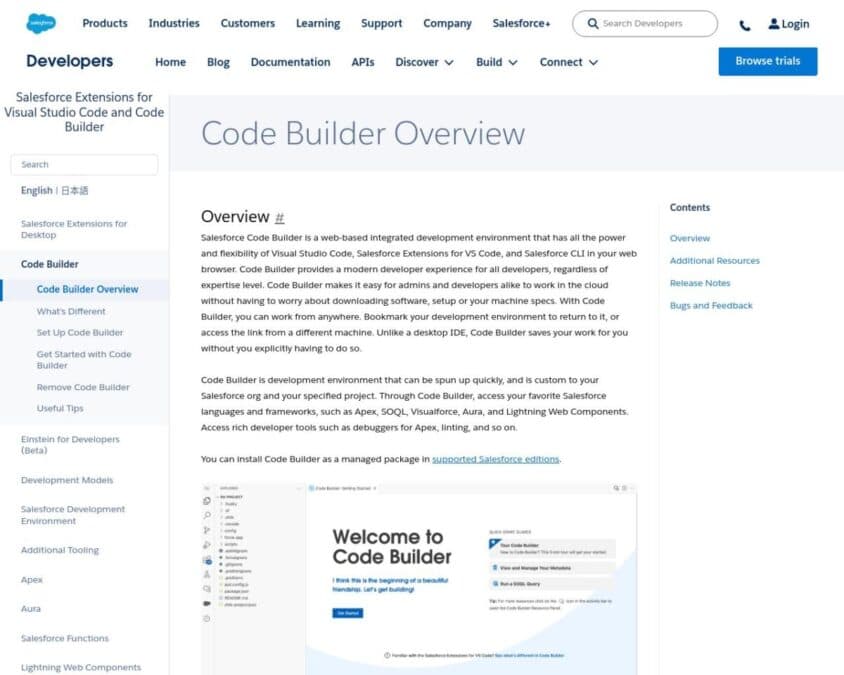Jump to Release Notes in Contents

[700, 283]
